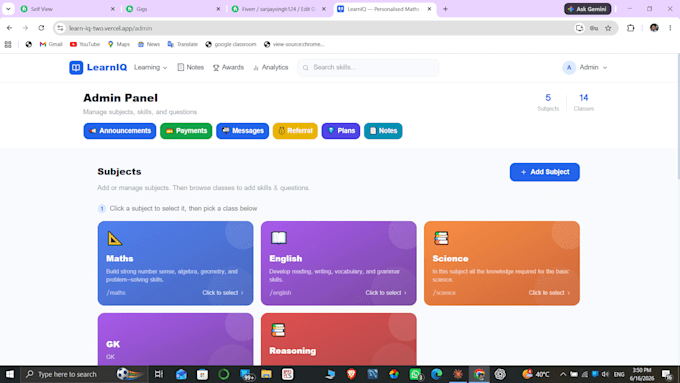Screen dimensions: 680x383
Task: Open the Payments section
Action: (x=186, y=131)
